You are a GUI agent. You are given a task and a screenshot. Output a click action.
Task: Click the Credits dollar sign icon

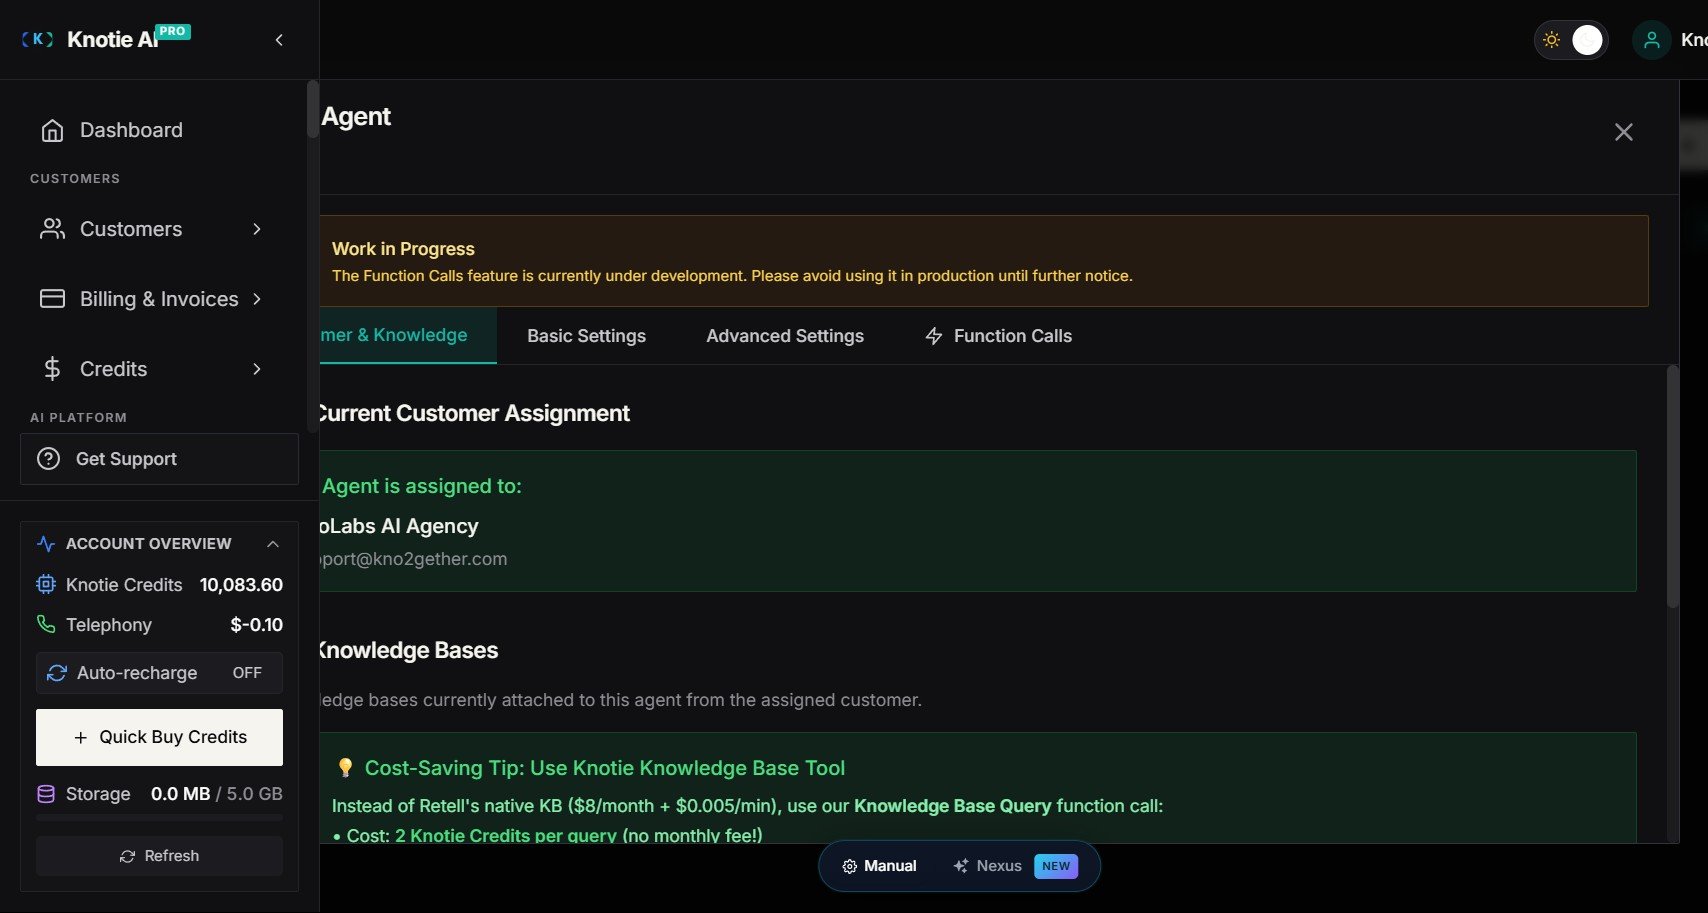52,369
